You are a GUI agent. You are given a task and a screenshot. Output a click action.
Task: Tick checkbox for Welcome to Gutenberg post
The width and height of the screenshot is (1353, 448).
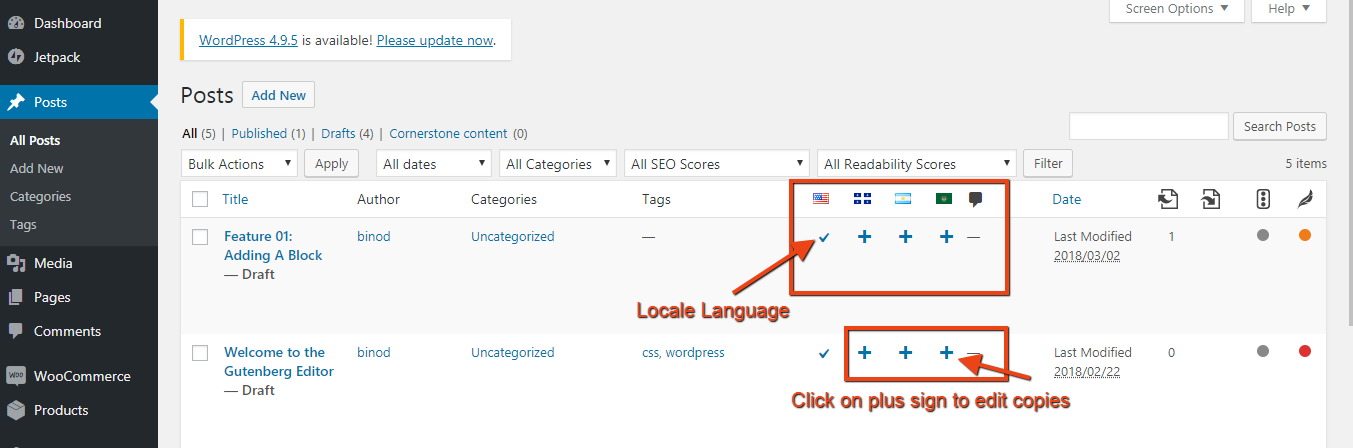pyautogui.click(x=200, y=353)
